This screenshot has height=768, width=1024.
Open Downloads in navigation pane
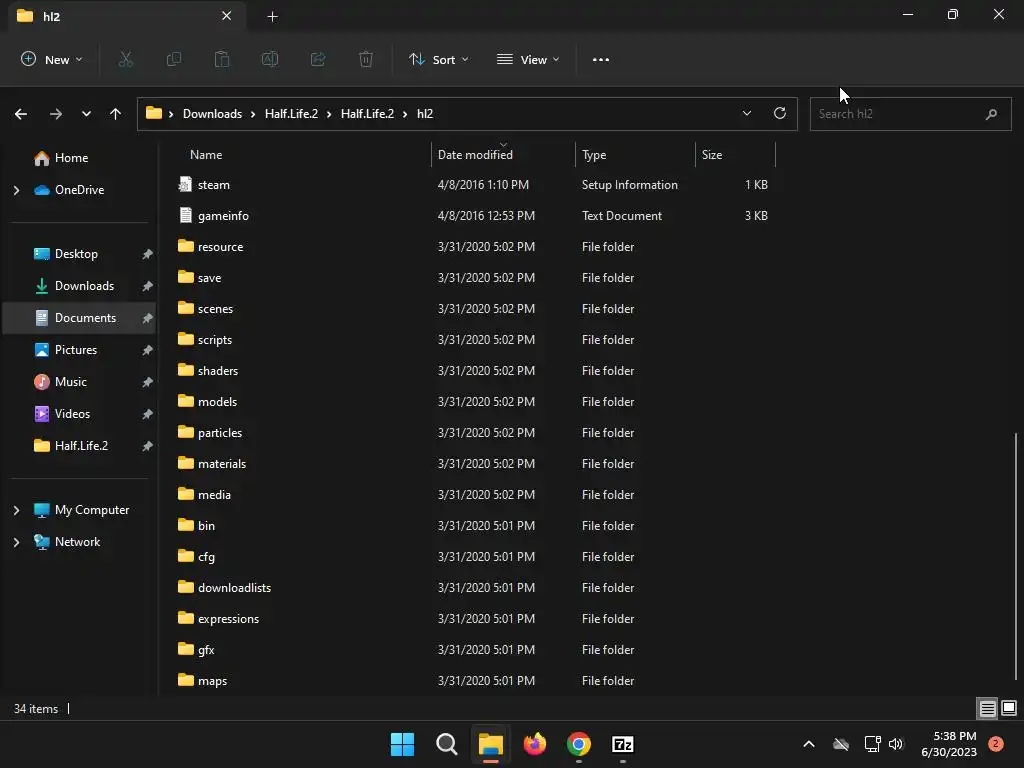pos(84,286)
